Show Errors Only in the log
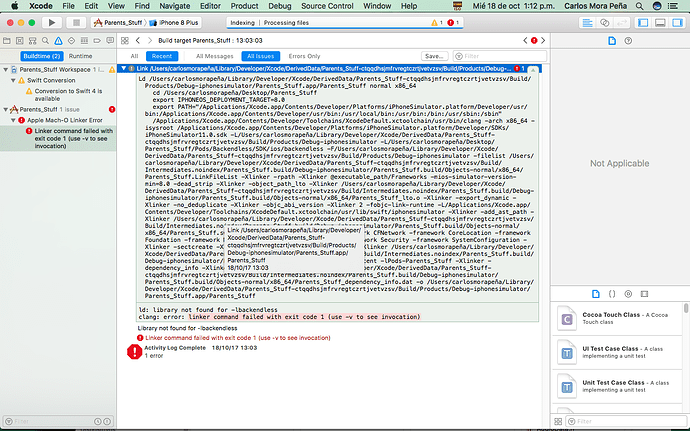This screenshot has height=431, width=690. coord(305,56)
